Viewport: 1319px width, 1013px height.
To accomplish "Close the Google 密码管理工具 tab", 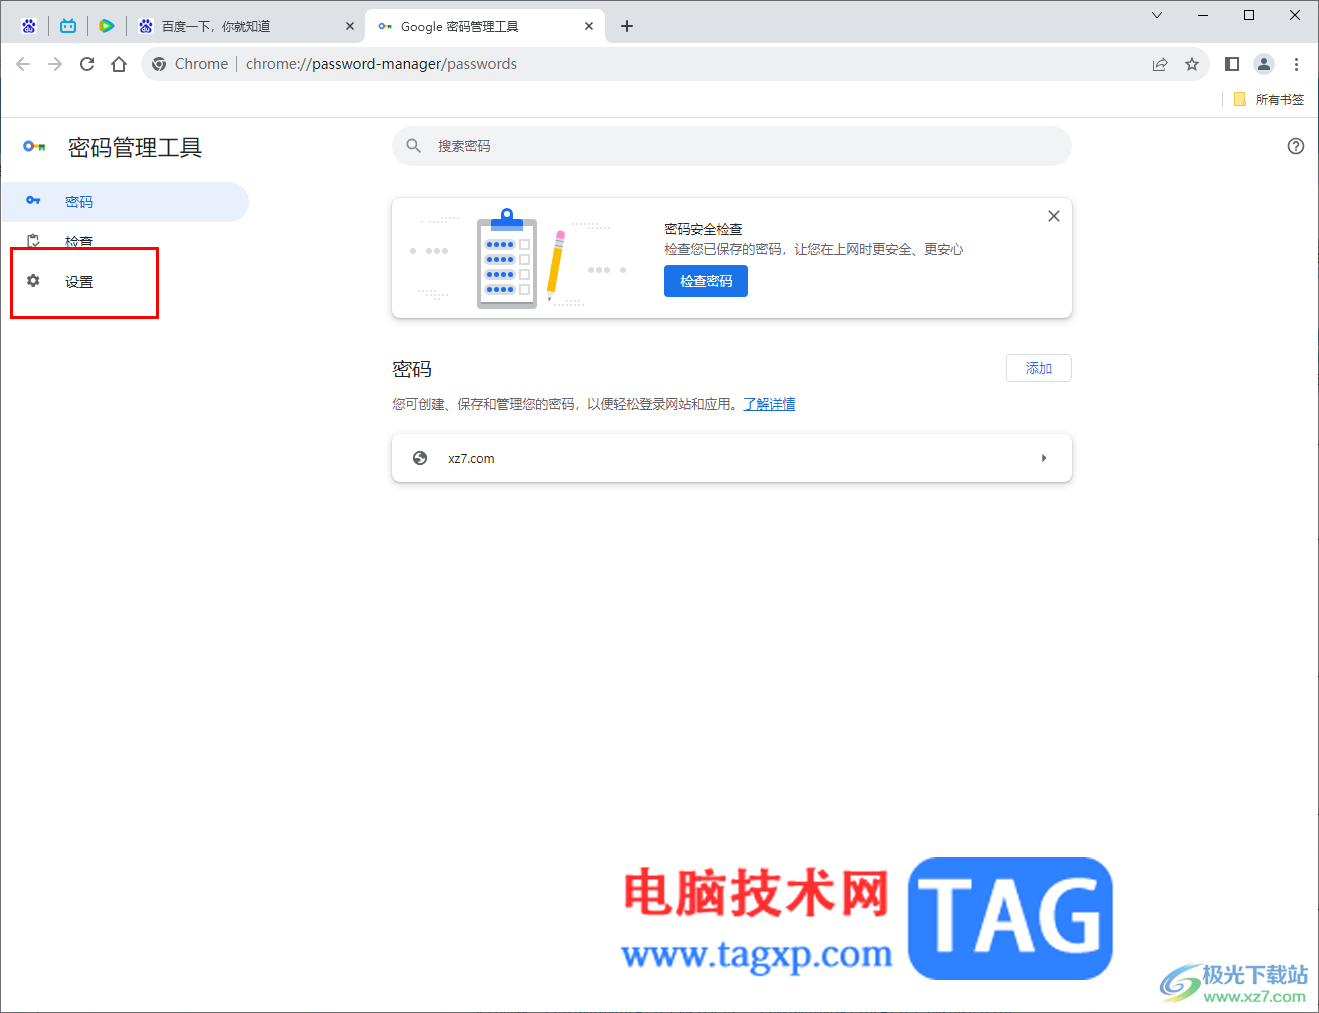I will tap(589, 26).
